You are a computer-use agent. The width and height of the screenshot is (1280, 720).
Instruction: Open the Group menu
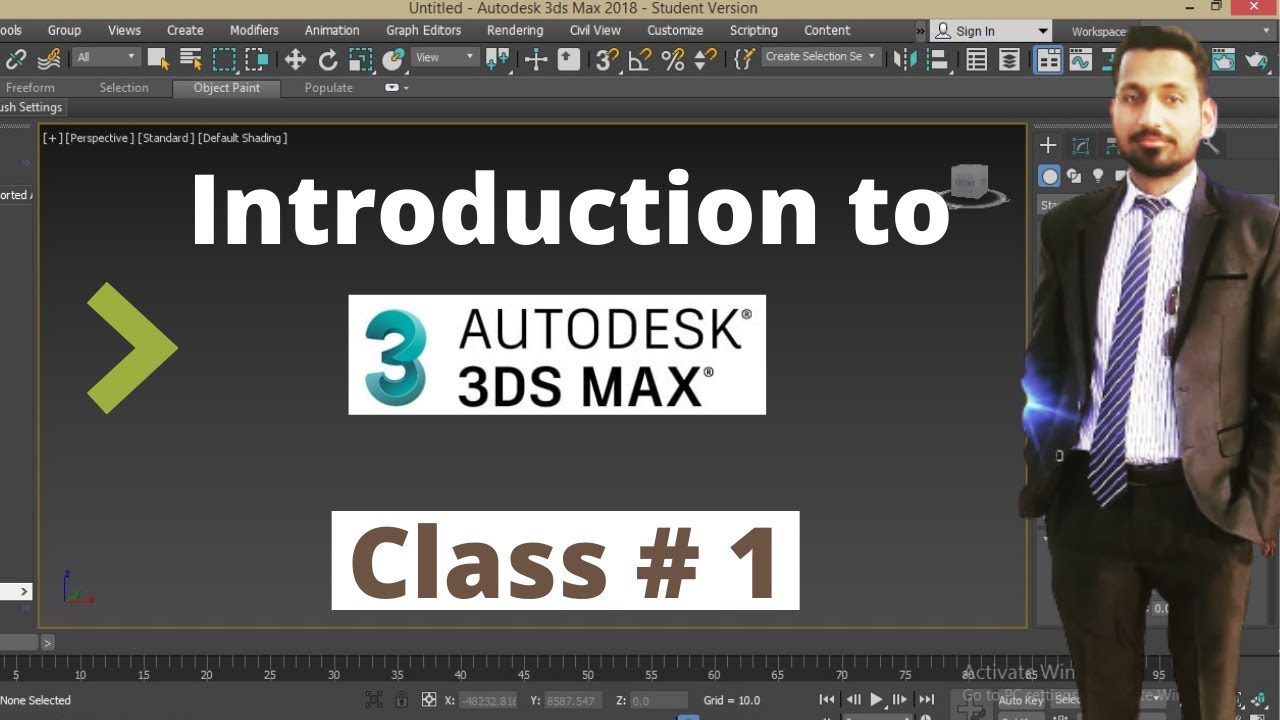[x=64, y=30]
